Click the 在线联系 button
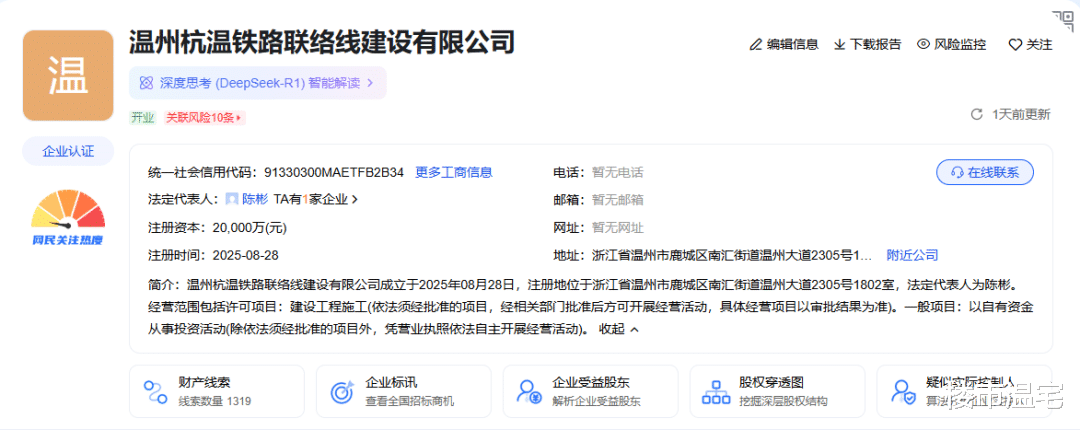Image resolution: width=1080 pixels, height=430 pixels. pos(985,172)
